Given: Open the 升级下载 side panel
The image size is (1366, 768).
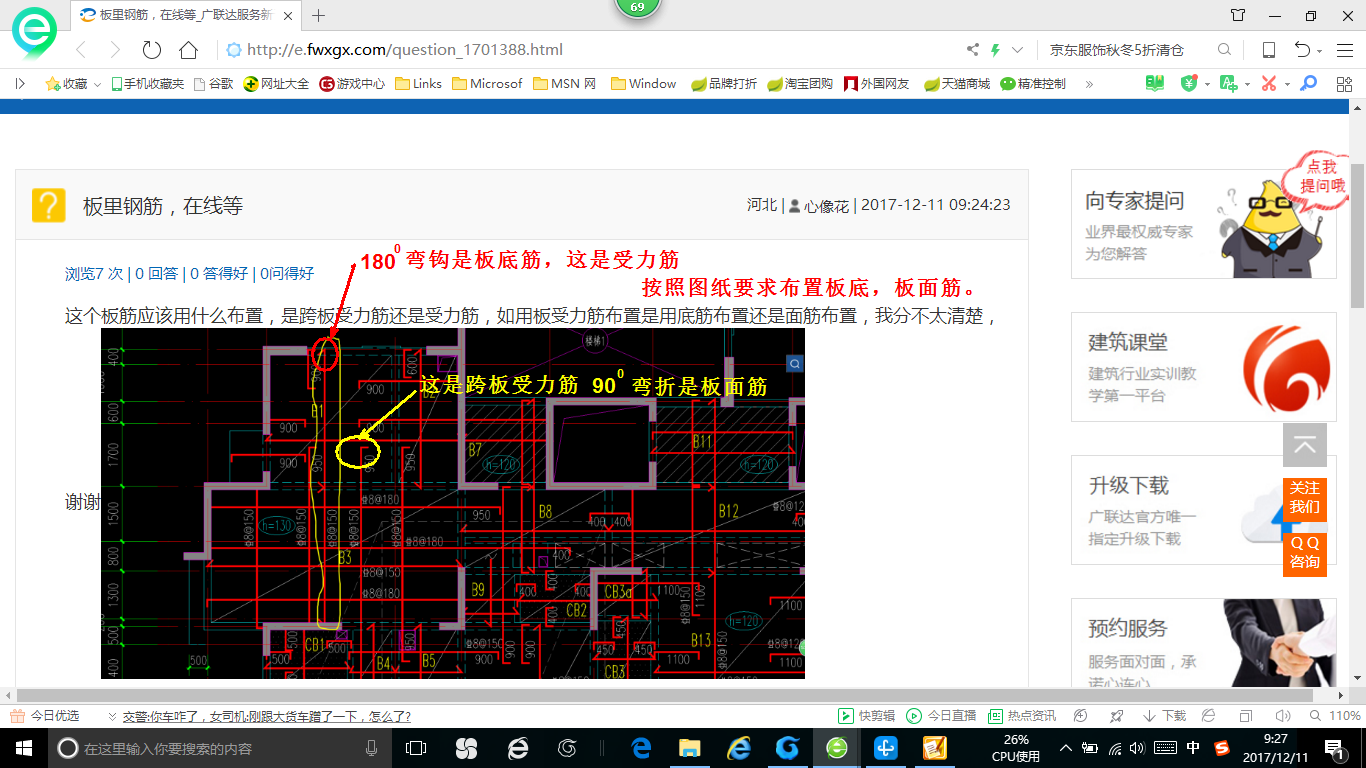Looking at the screenshot, I should 1203,510.
